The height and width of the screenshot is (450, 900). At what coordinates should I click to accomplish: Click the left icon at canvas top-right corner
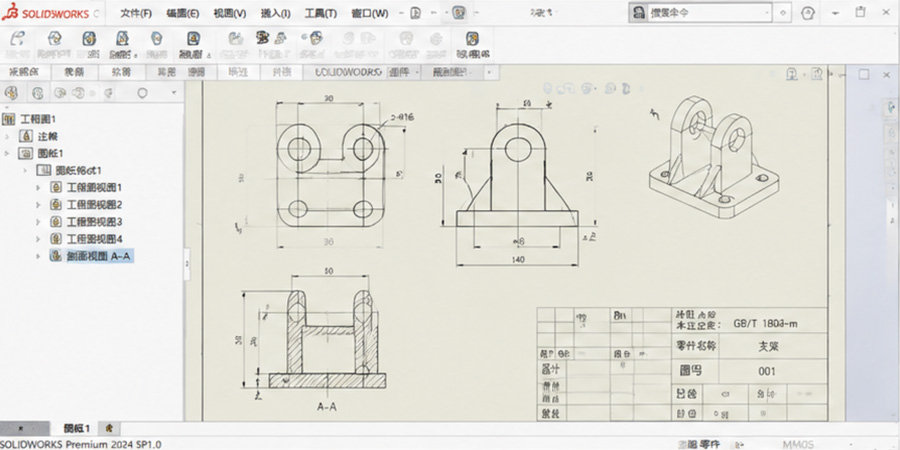(792, 74)
